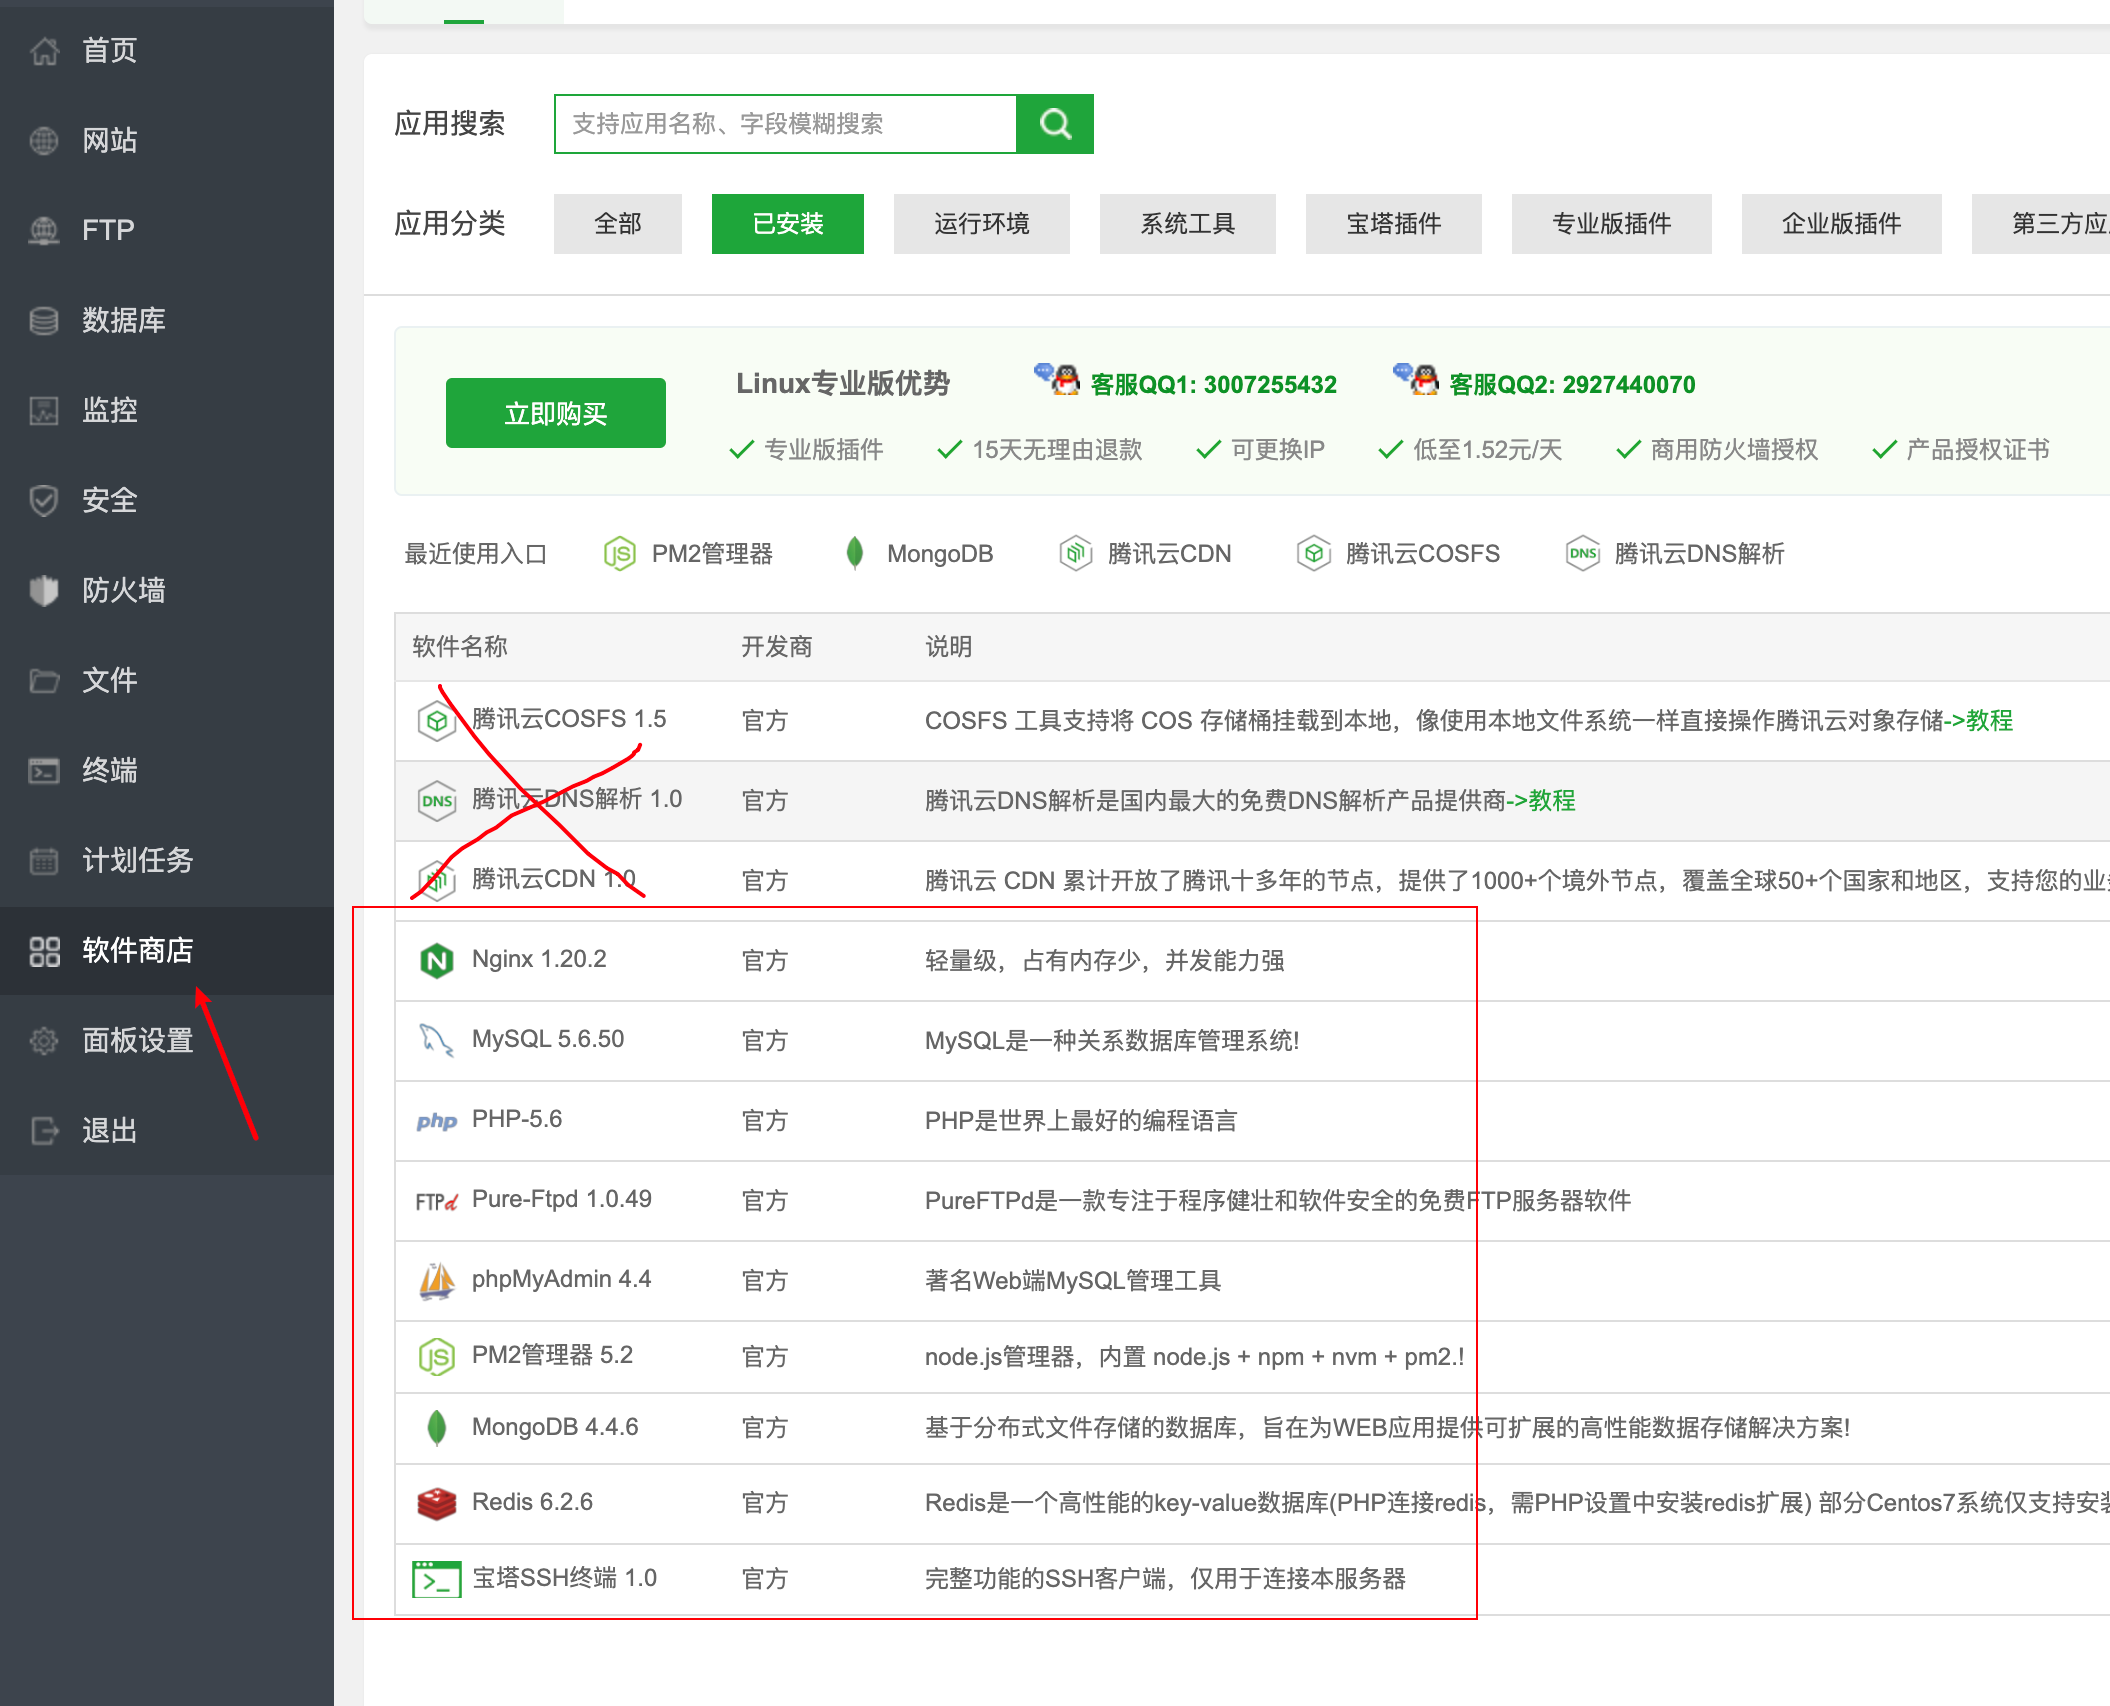The width and height of the screenshot is (2110, 1706).
Task: Click the MongoDB 4.4.6 row's leaf icon
Action: click(437, 1428)
